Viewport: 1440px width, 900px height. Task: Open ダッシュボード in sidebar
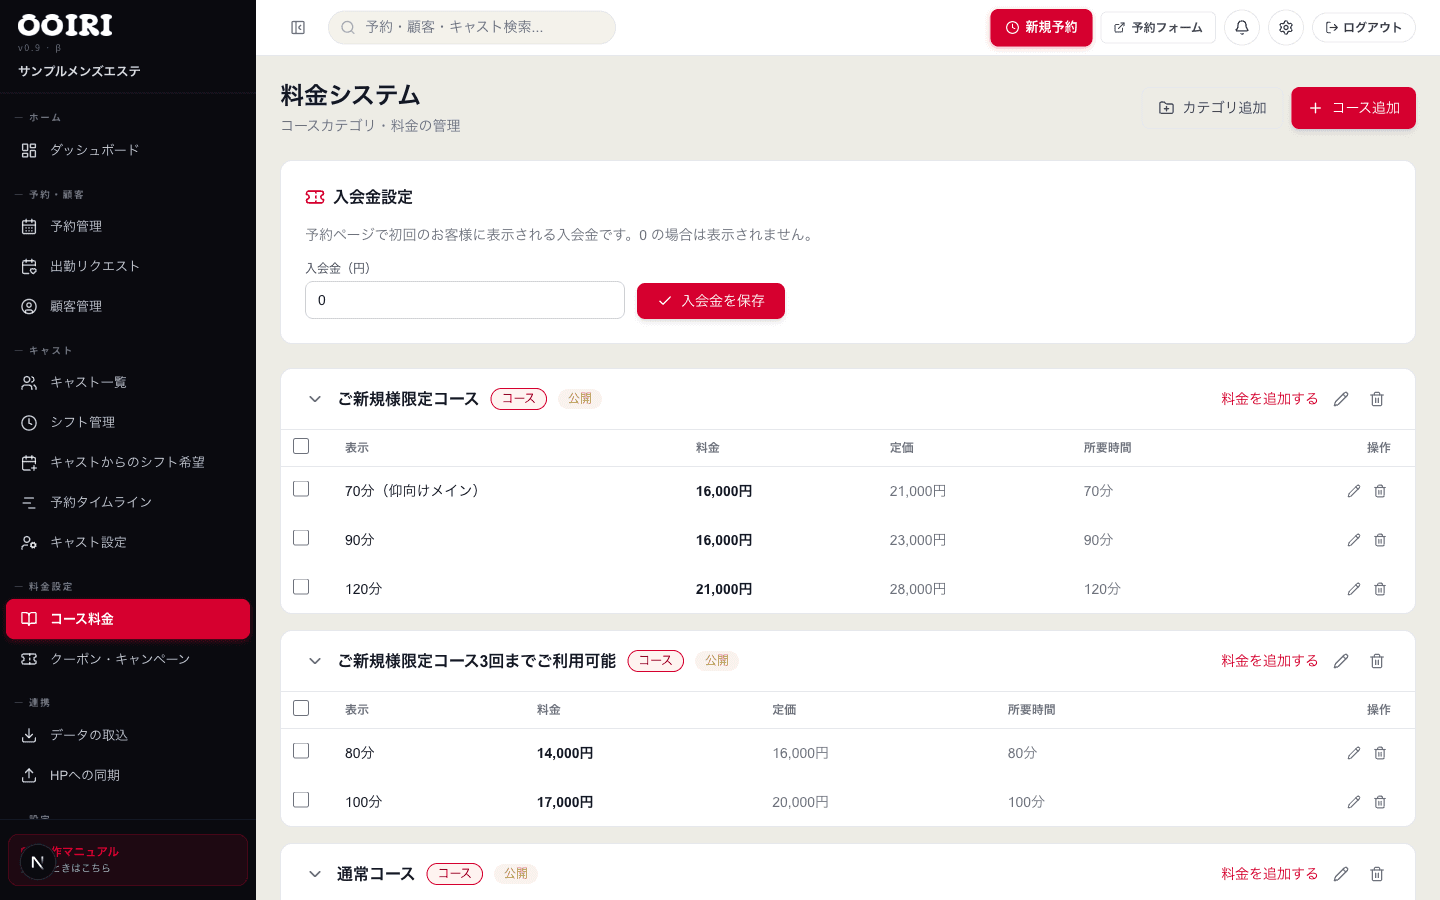128,150
